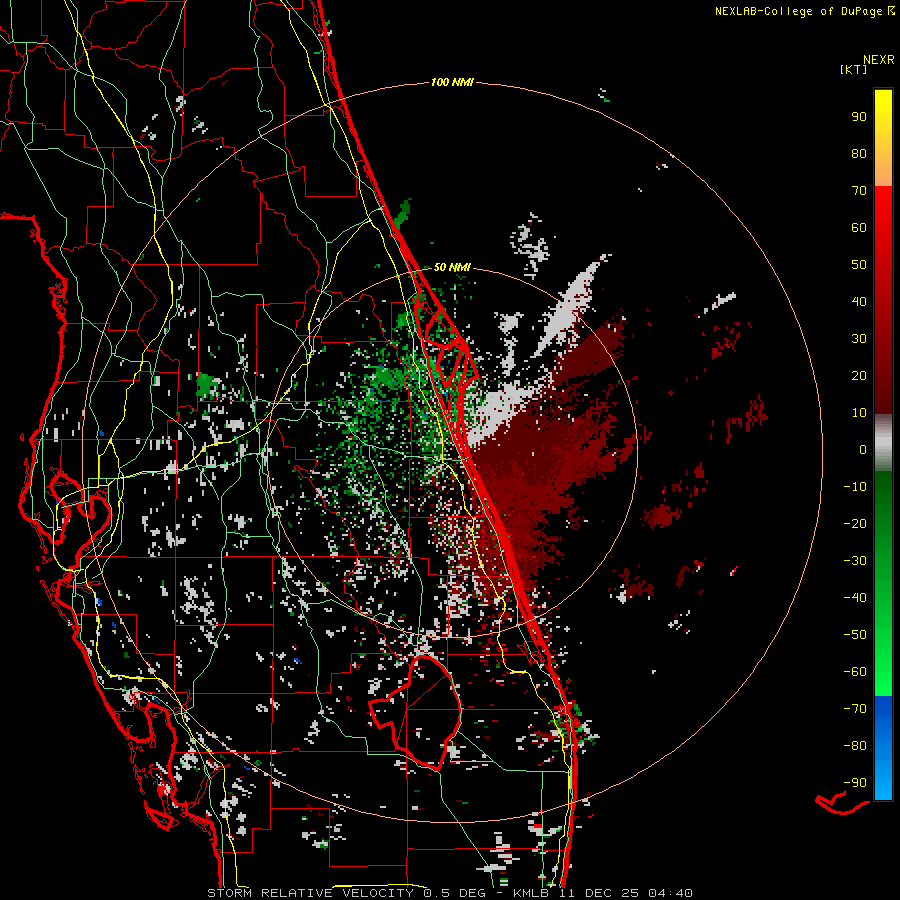
Task: Click the positive 10 scale value
Action: [x=859, y=413]
